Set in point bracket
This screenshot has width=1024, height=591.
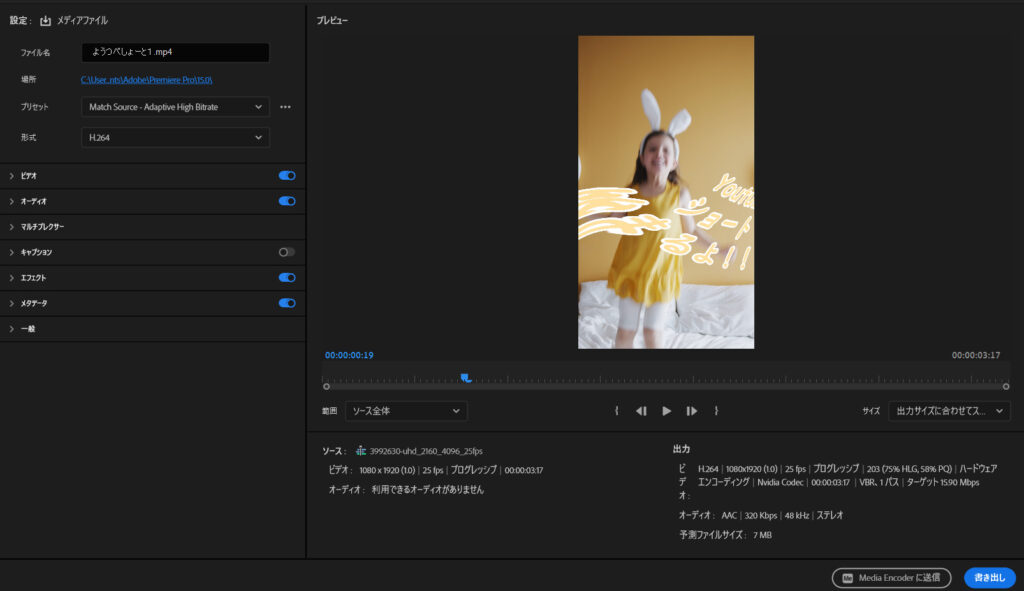pos(616,411)
